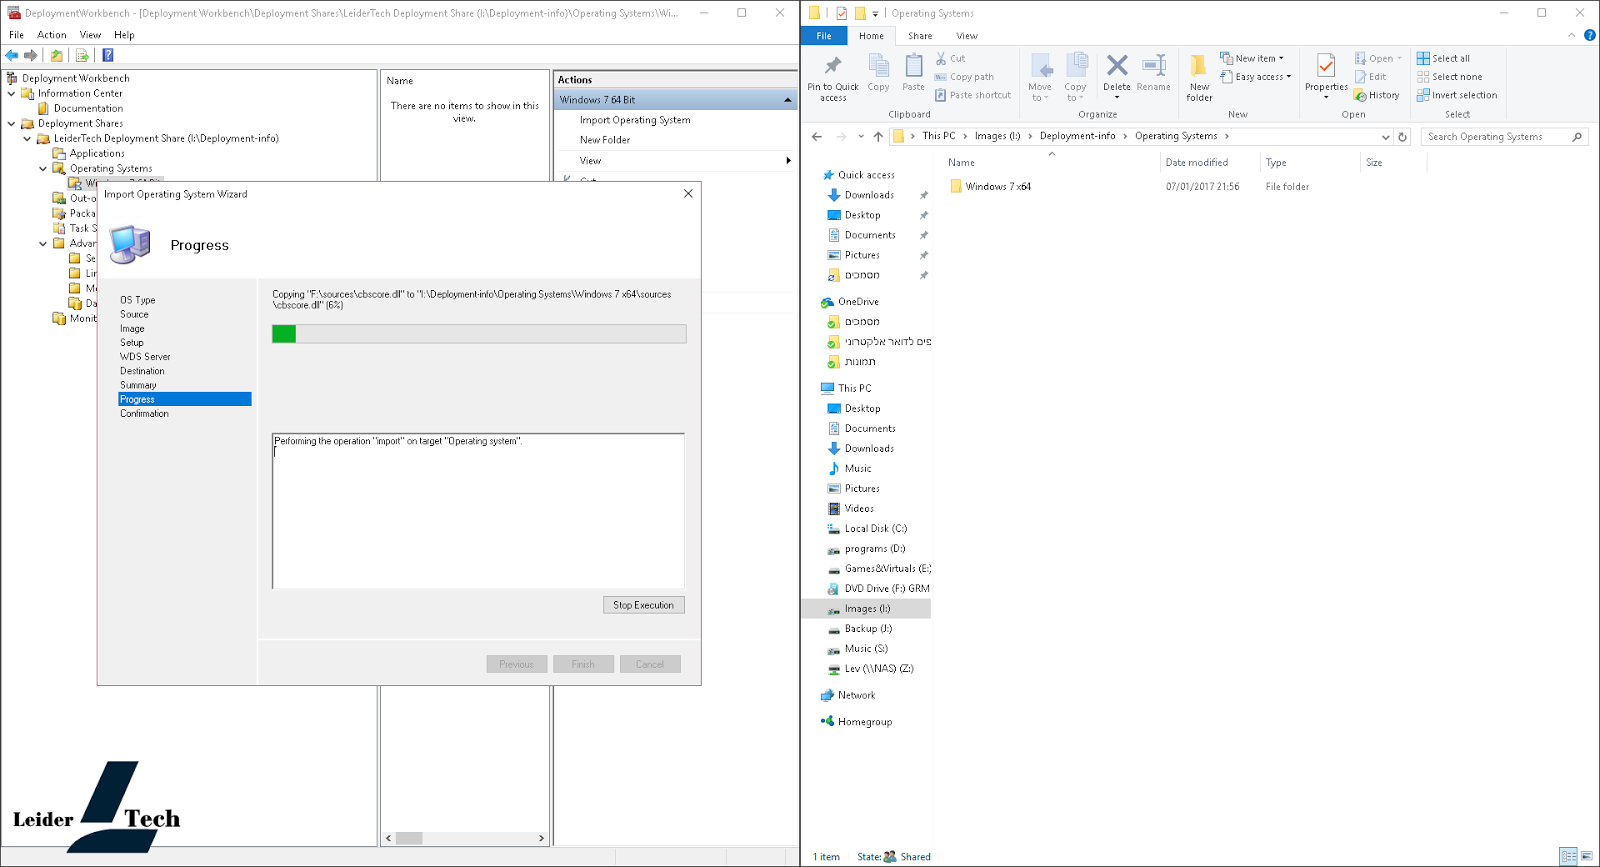This screenshot has height=867, width=1600.
Task: Switch Explorer to details view icon
Action: click(1569, 856)
